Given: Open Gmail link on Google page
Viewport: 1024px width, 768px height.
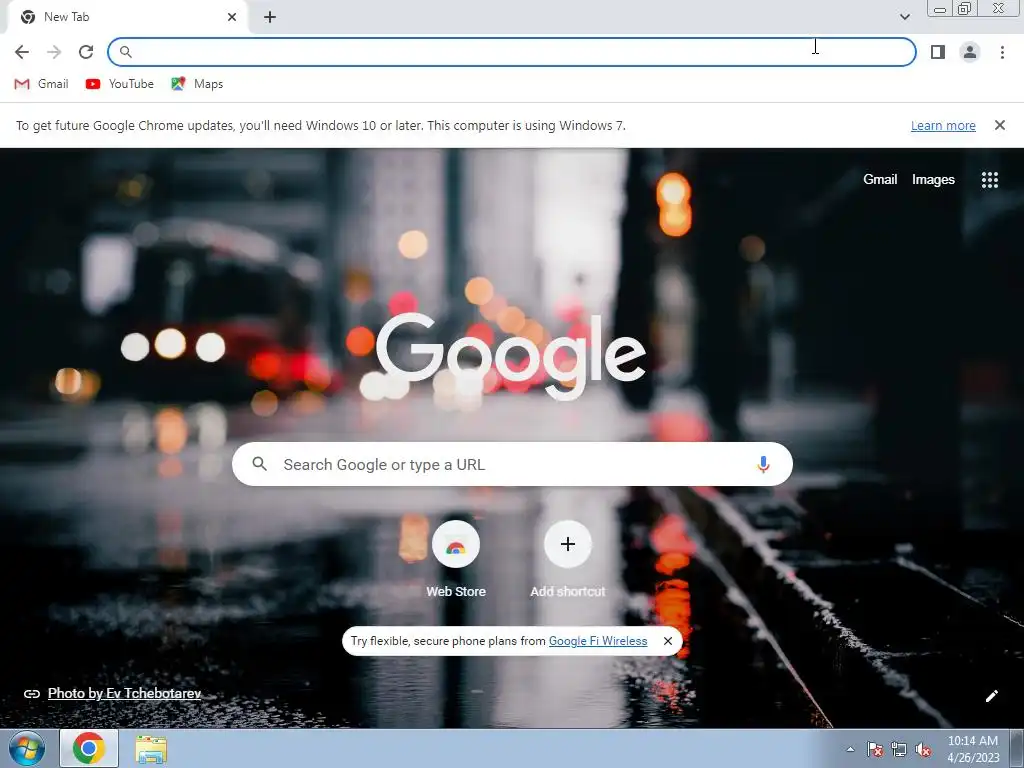Looking at the screenshot, I should [880, 180].
